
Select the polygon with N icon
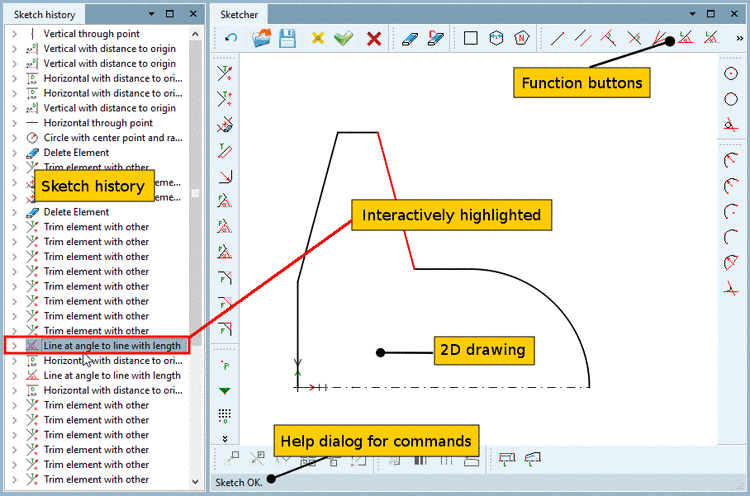pos(522,38)
